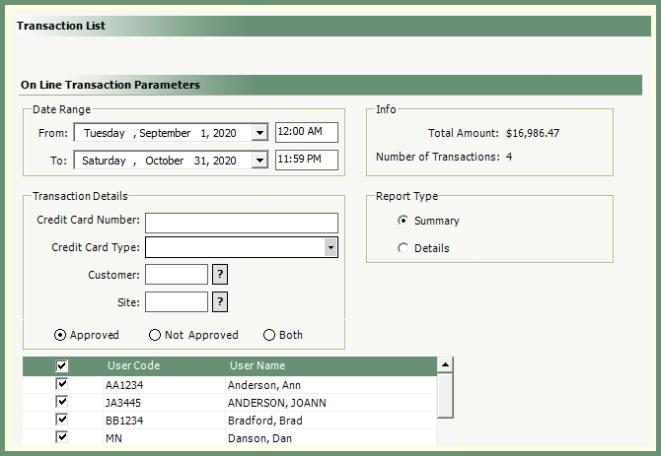Open the To date picker dropdown
The width and height of the screenshot is (661, 456).
260,161
